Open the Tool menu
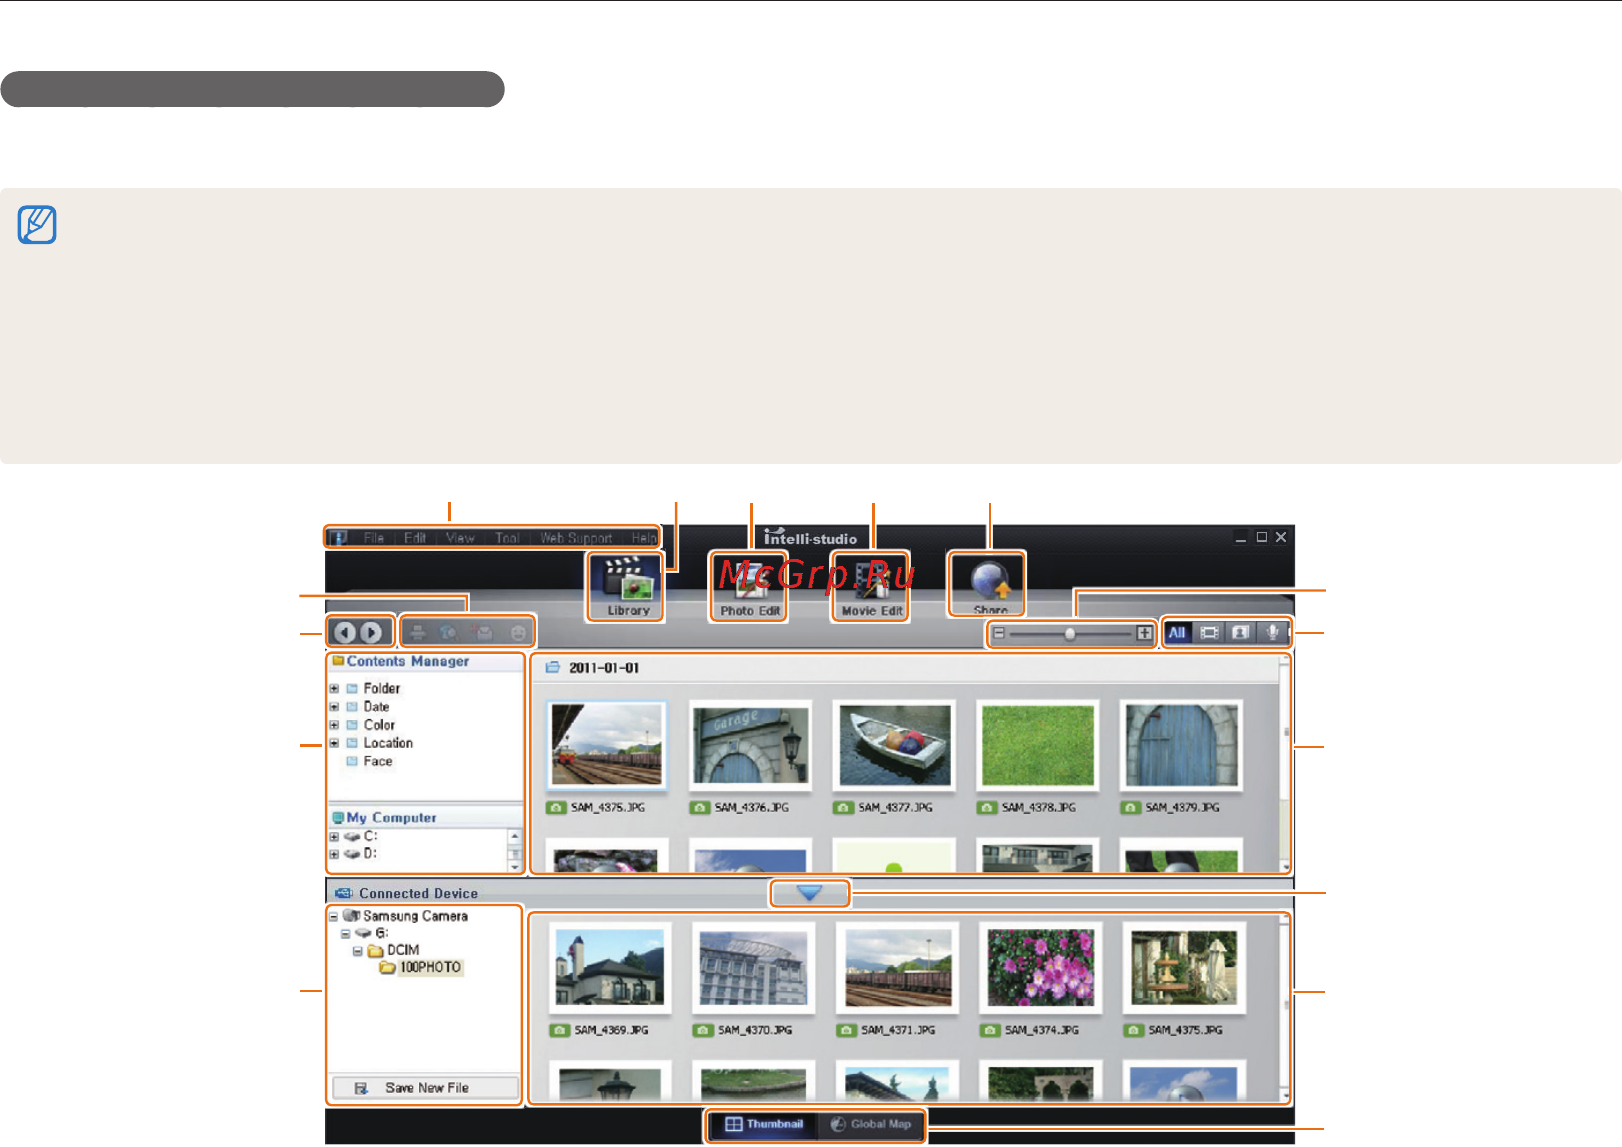 click(507, 538)
